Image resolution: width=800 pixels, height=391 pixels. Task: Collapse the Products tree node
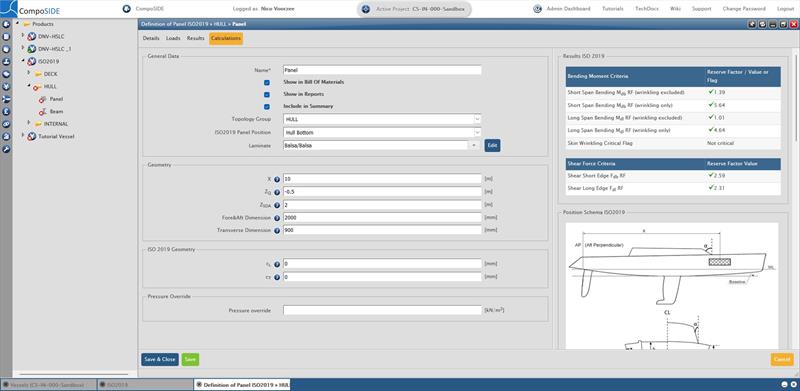point(18,23)
